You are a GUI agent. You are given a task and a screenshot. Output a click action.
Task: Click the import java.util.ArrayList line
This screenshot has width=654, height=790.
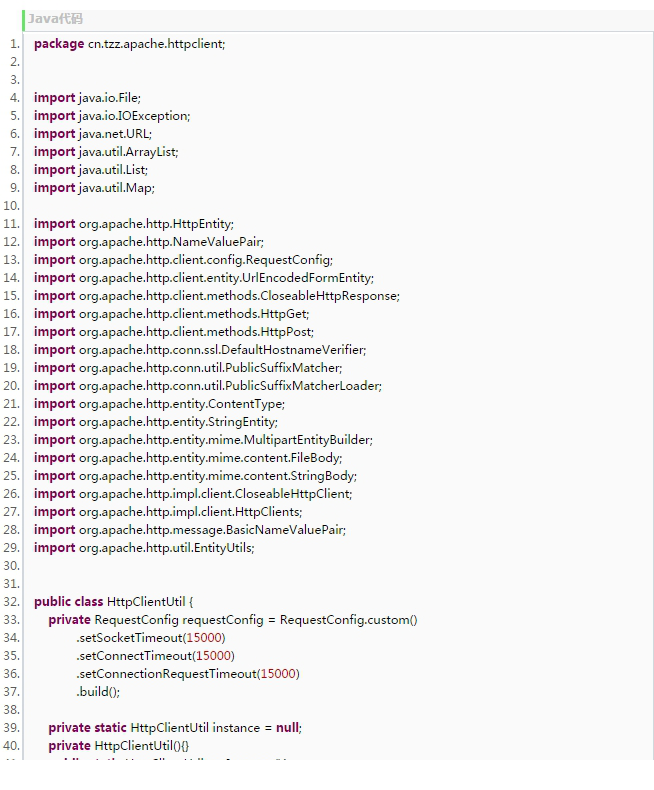(x=106, y=152)
